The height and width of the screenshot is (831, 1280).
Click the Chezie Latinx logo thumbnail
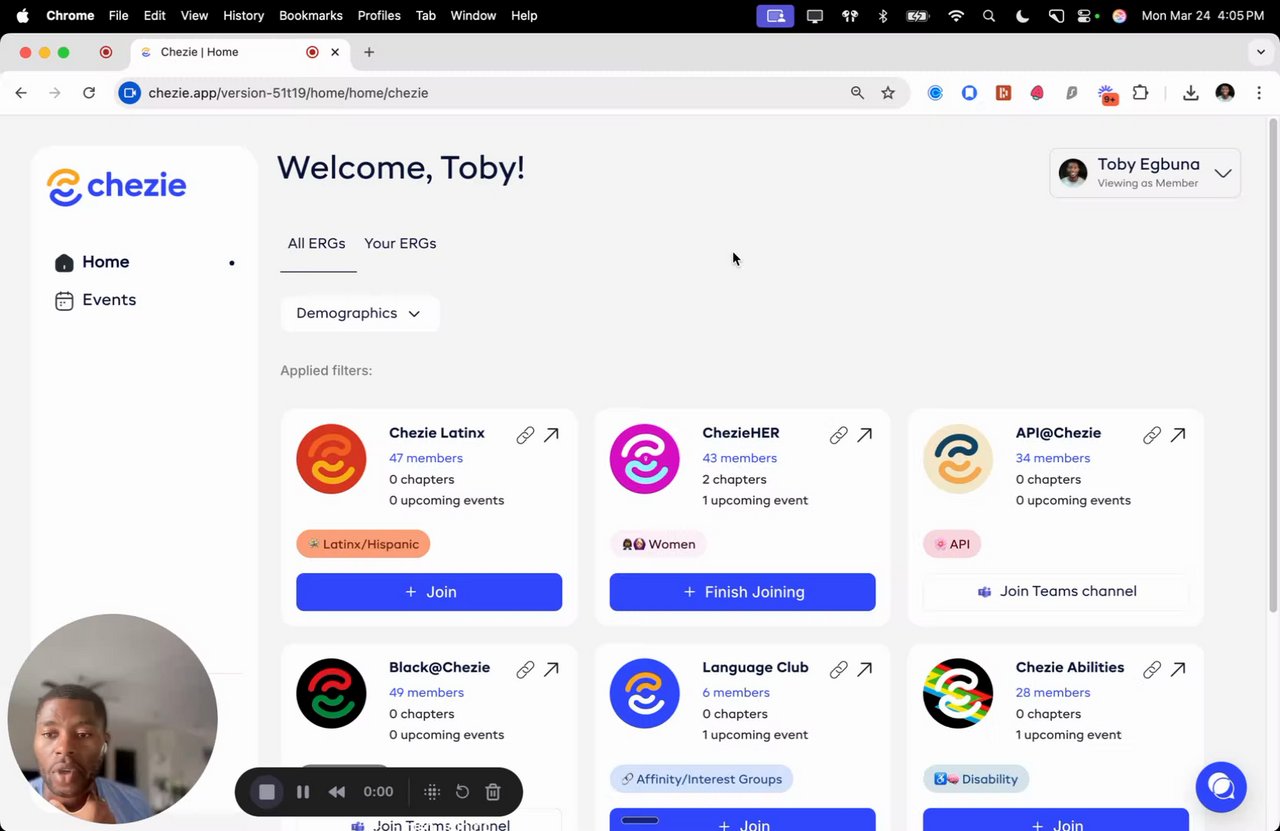point(331,459)
